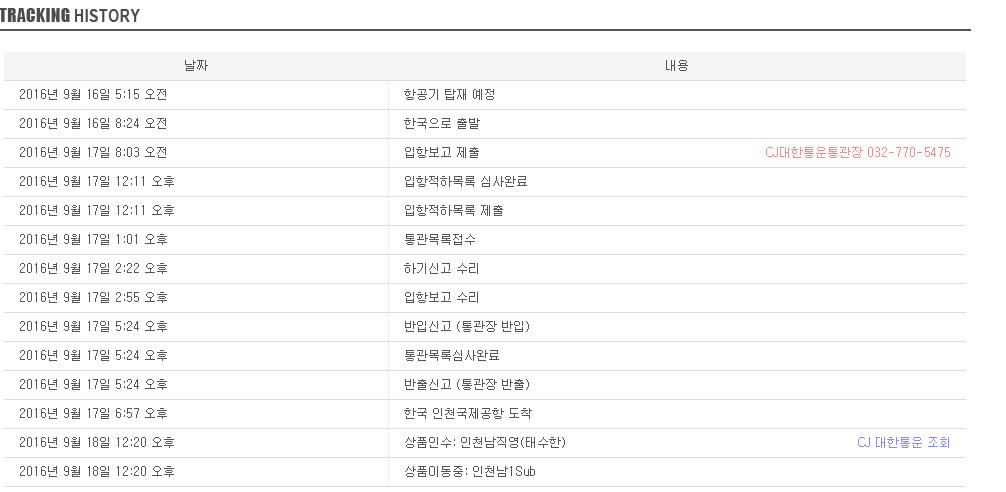Click the 날짜 column header

click(196, 66)
